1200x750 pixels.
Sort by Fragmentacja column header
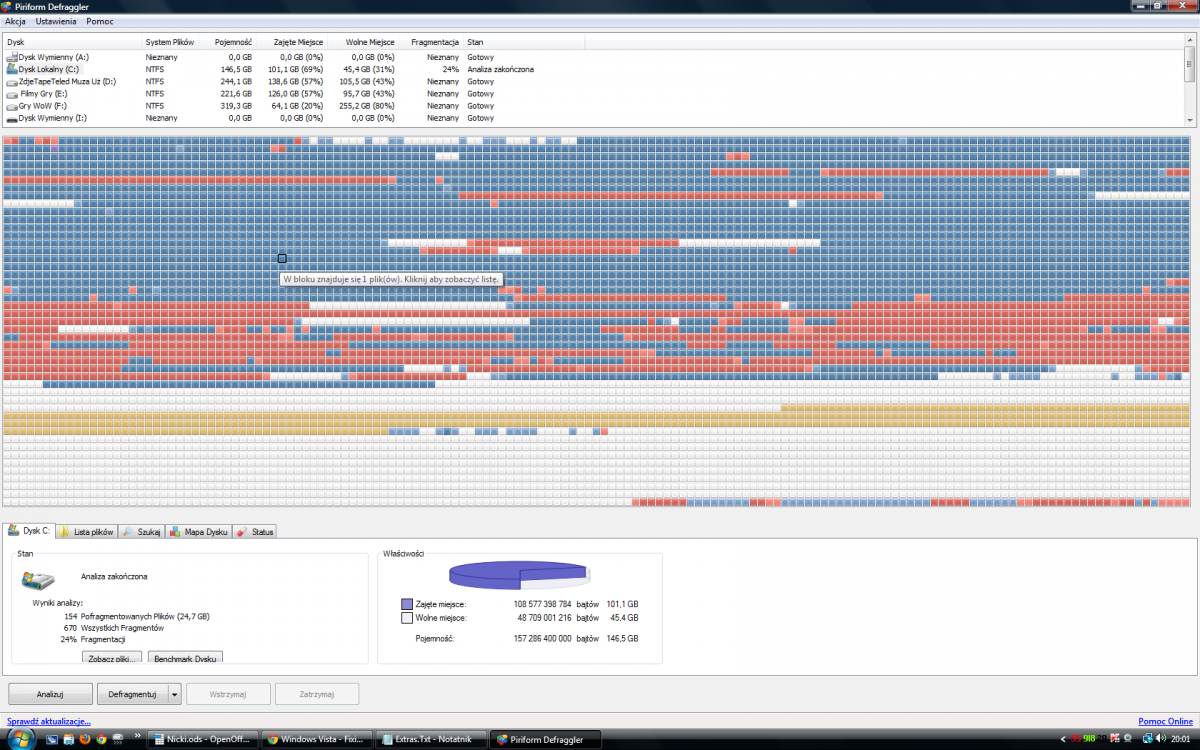tap(432, 42)
